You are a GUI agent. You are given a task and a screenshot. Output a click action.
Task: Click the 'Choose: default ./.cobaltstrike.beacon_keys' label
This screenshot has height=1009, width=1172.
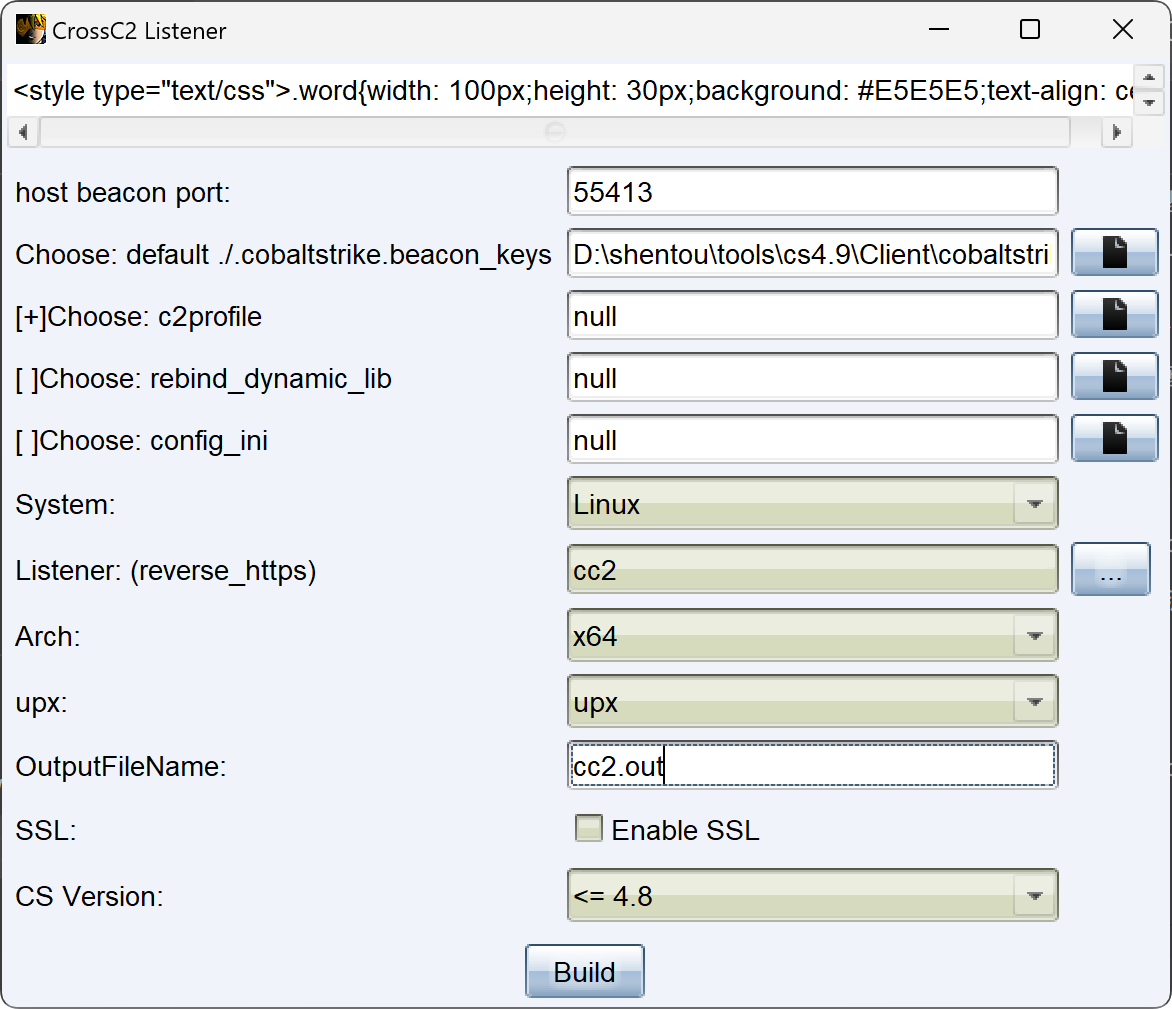tap(283, 255)
